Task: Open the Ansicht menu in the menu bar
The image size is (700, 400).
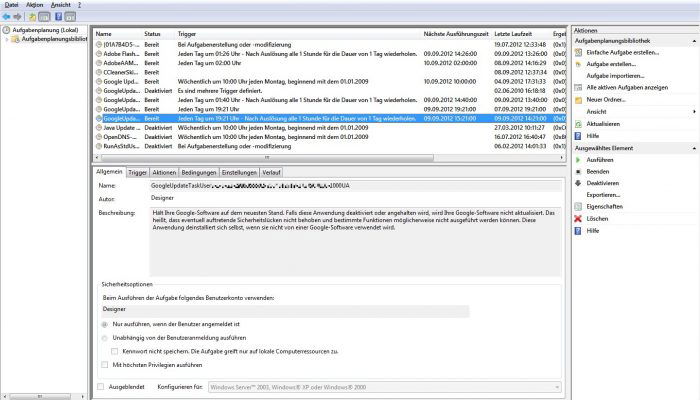Action: click(61, 4)
